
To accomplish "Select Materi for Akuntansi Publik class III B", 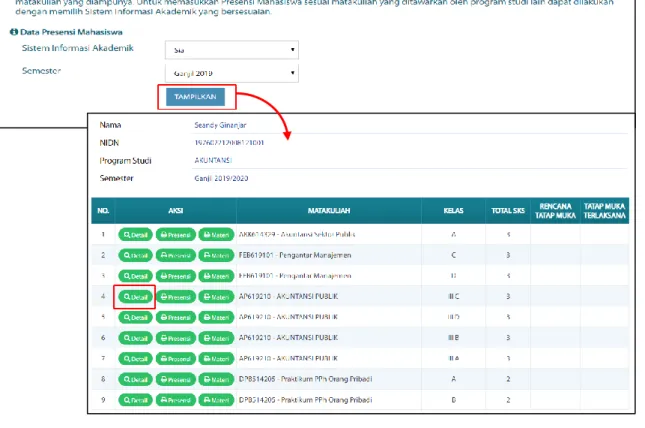I will 216,338.
